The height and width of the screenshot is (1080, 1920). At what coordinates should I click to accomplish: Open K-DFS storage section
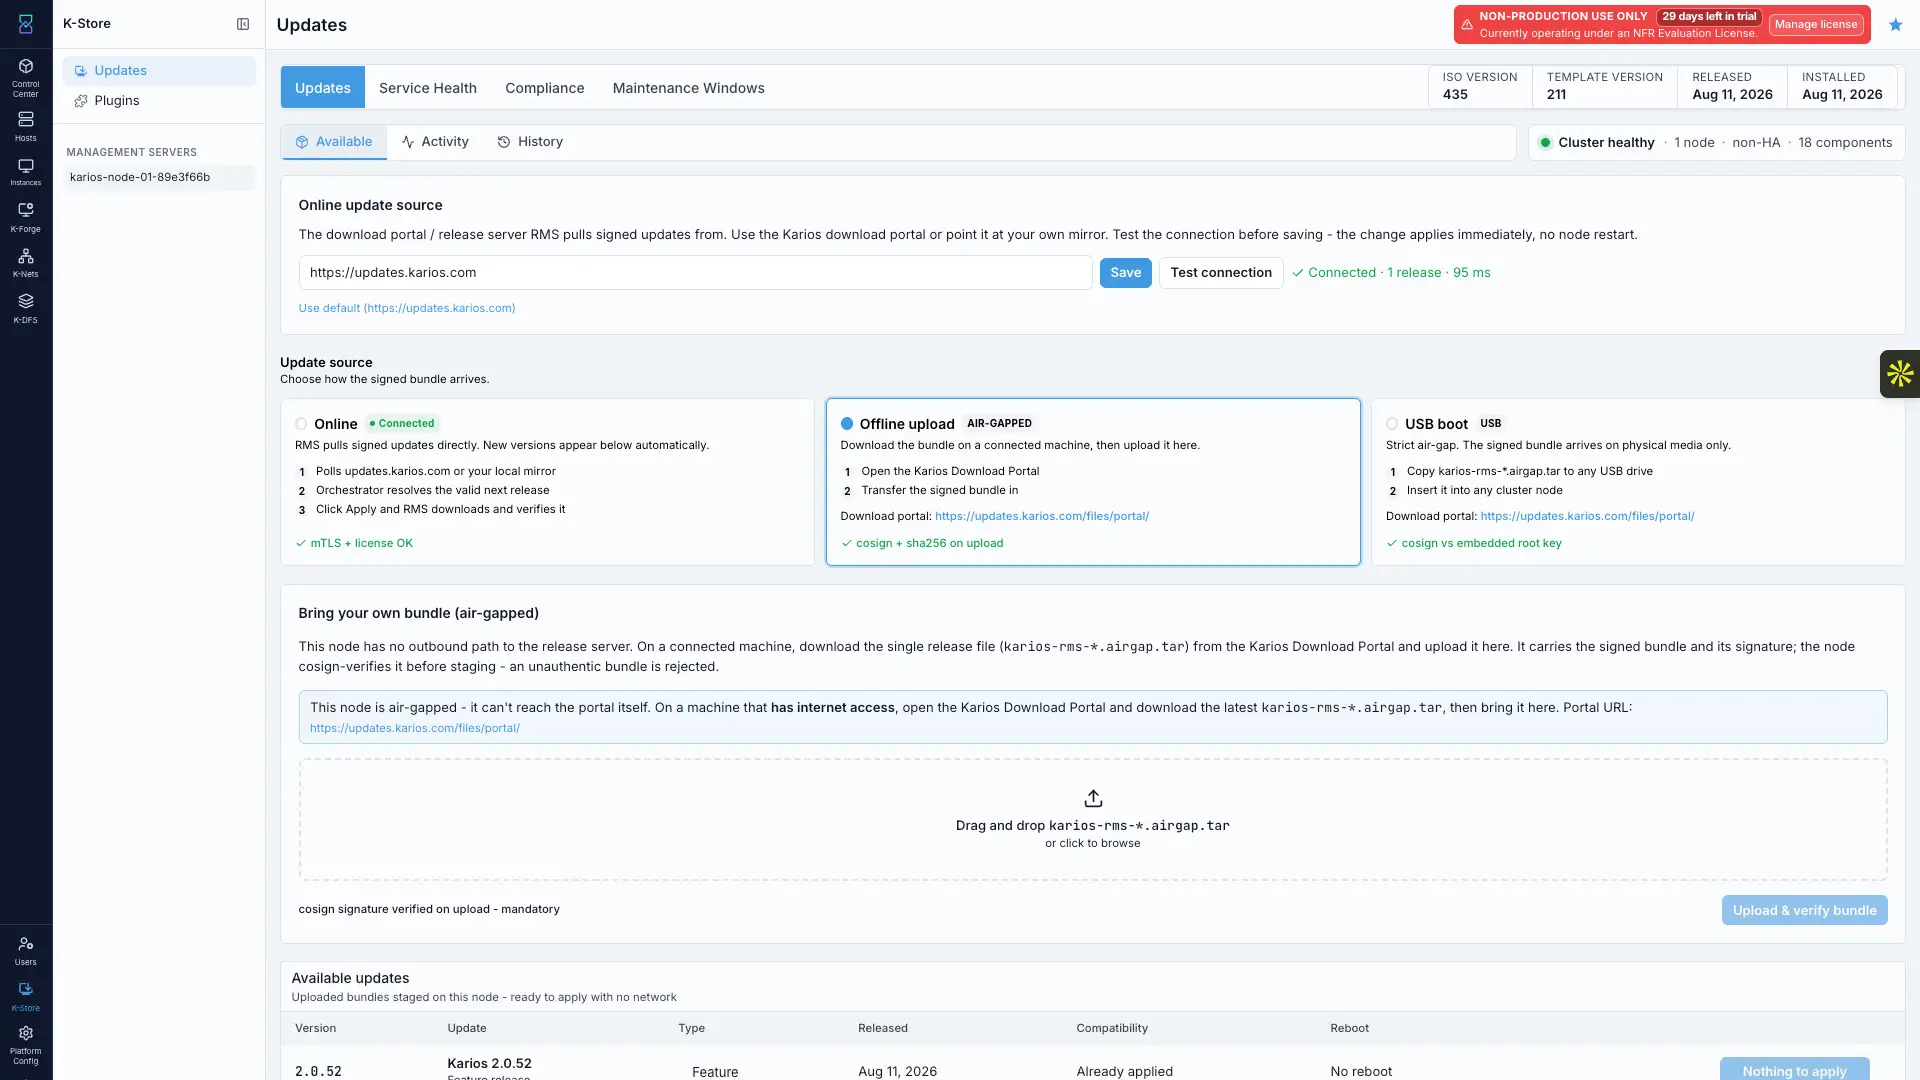coord(26,308)
